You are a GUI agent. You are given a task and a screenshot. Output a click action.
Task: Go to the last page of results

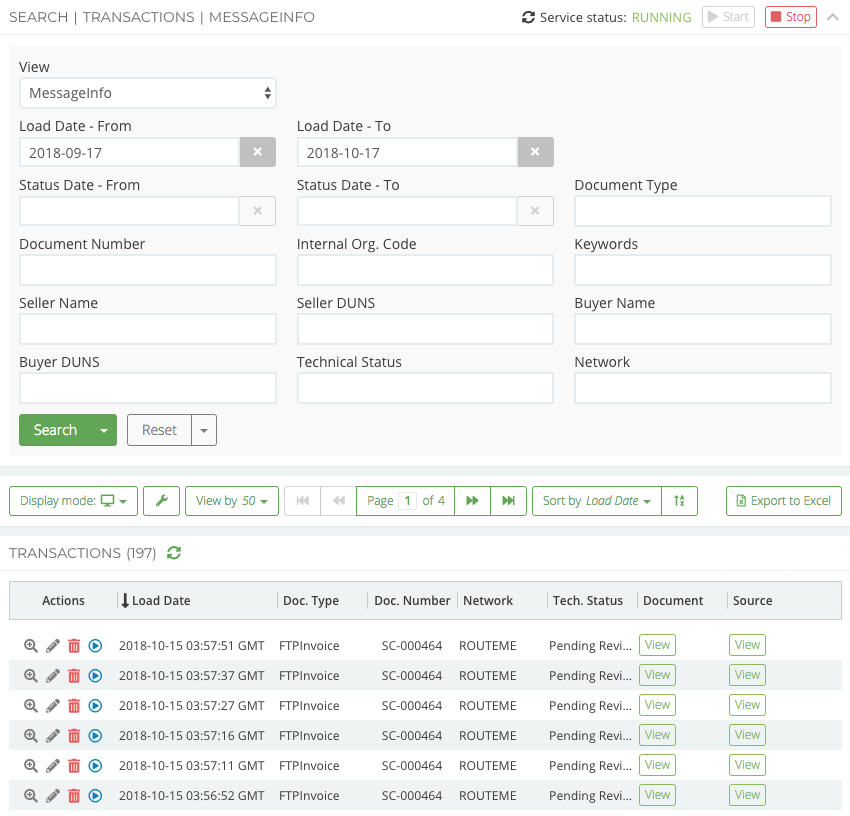[x=508, y=501]
